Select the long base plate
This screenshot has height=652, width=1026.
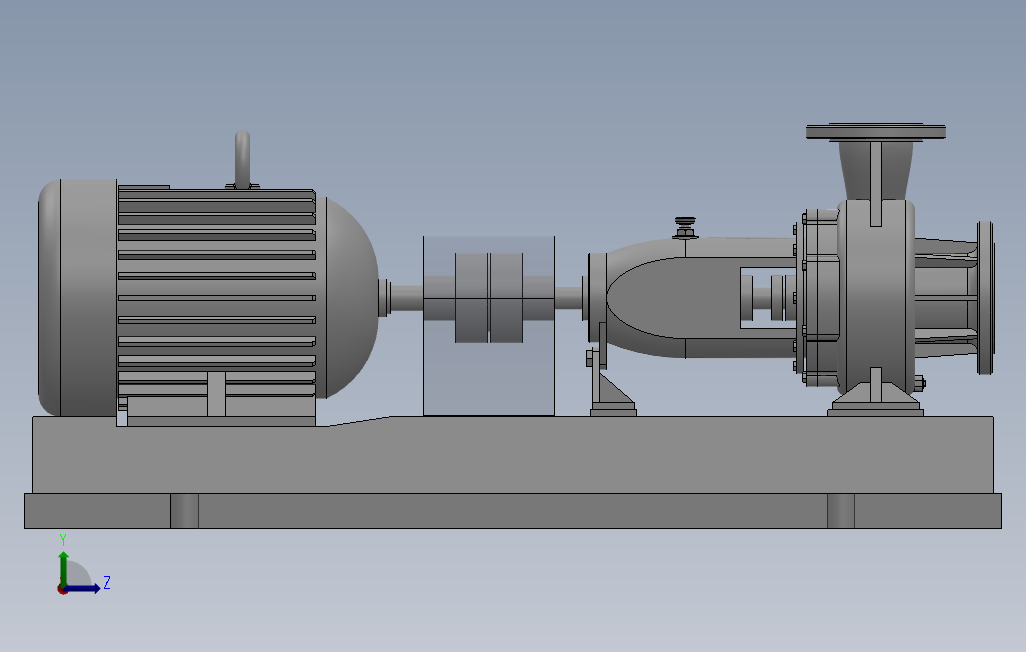point(513,511)
